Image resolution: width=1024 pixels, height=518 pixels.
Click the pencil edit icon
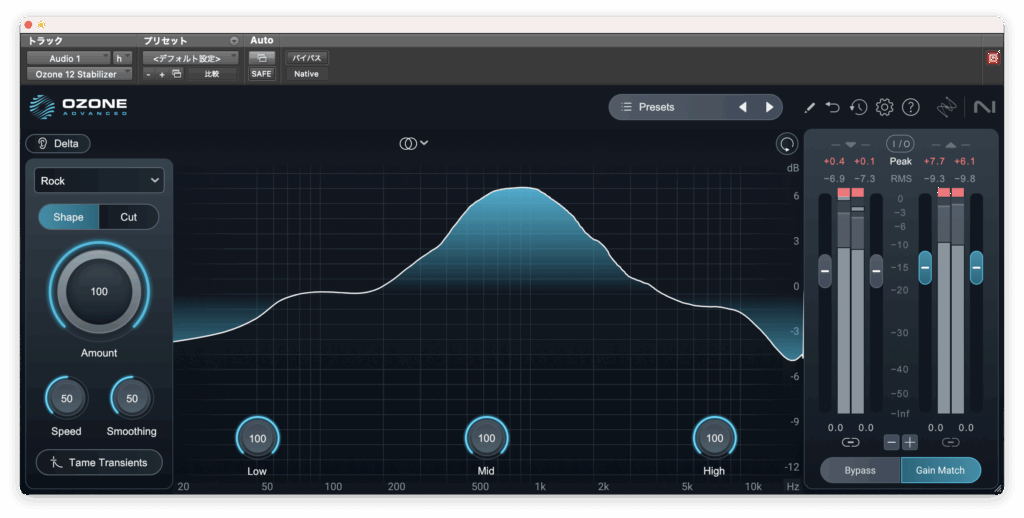(x=809, y=107)
